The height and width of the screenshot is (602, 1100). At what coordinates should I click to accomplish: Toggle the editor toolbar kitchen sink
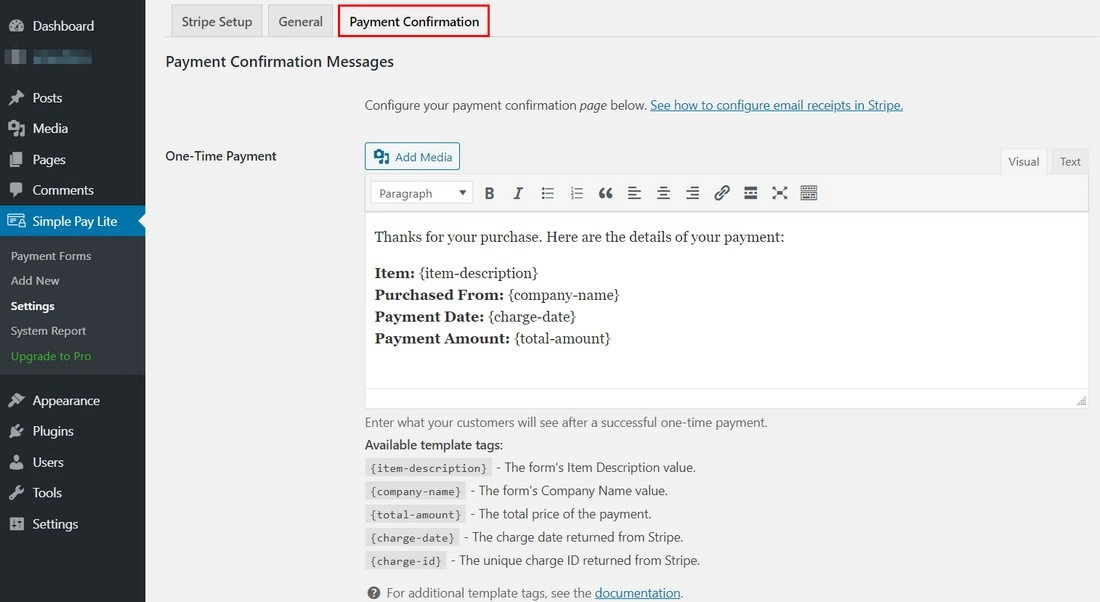point(809,193)
